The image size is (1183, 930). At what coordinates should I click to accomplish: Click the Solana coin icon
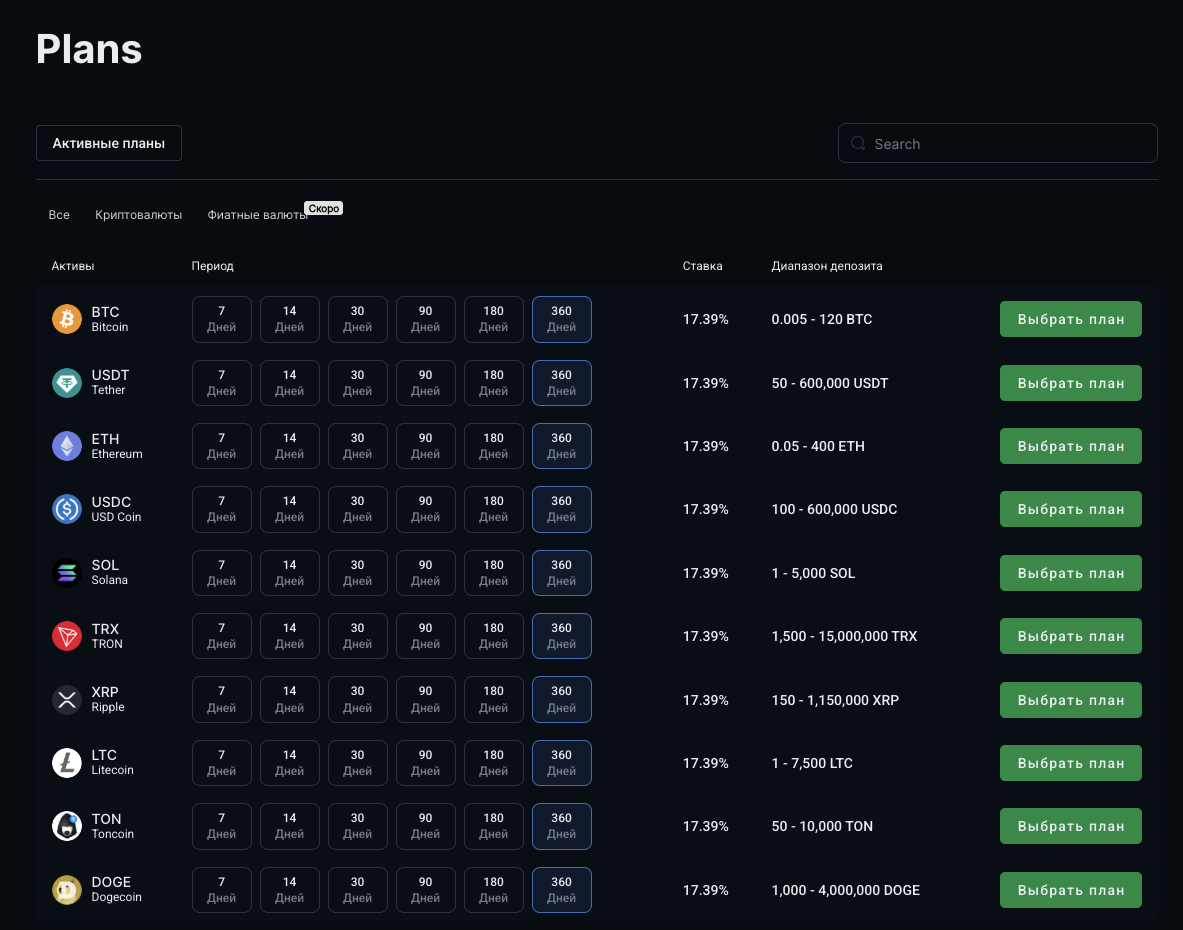point(66,572)
